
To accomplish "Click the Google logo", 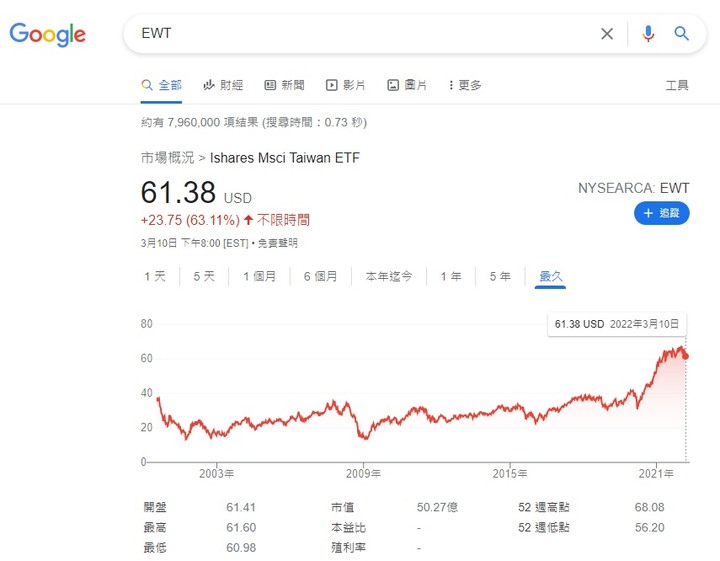I will [x=48, y=34].
